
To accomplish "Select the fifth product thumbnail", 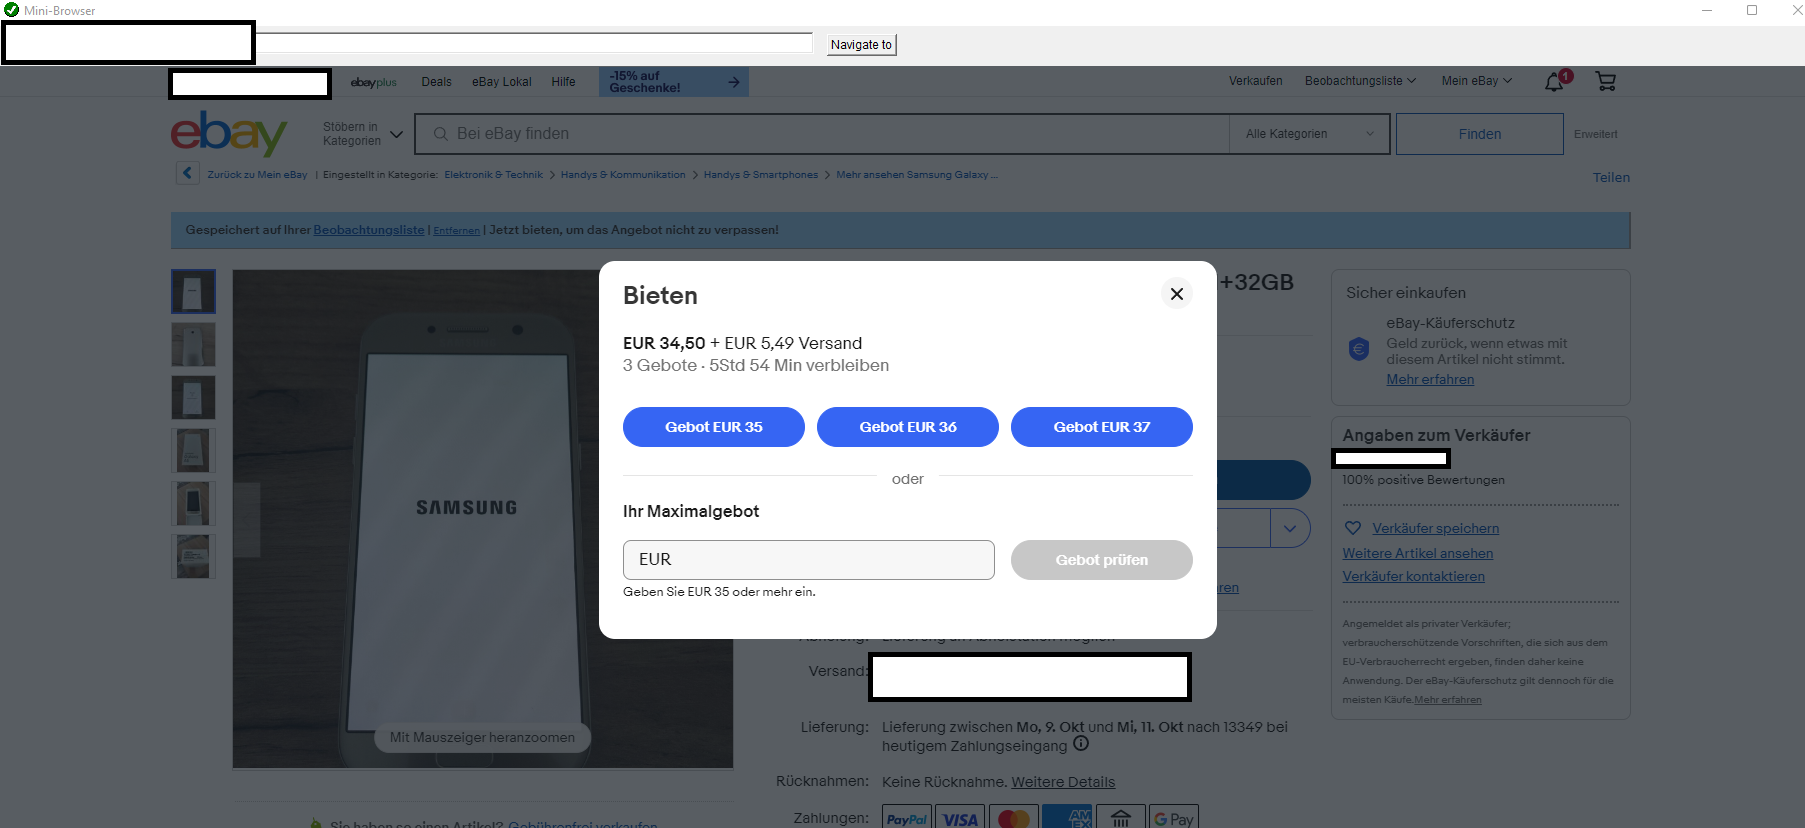I will [x=193, y=504].
